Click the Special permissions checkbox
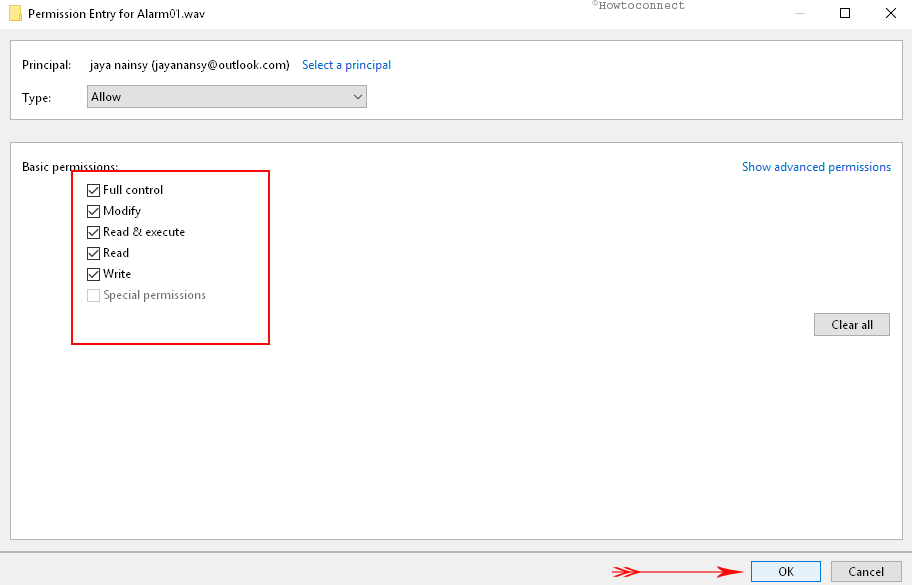912x585 pixels. coord(93,295)
